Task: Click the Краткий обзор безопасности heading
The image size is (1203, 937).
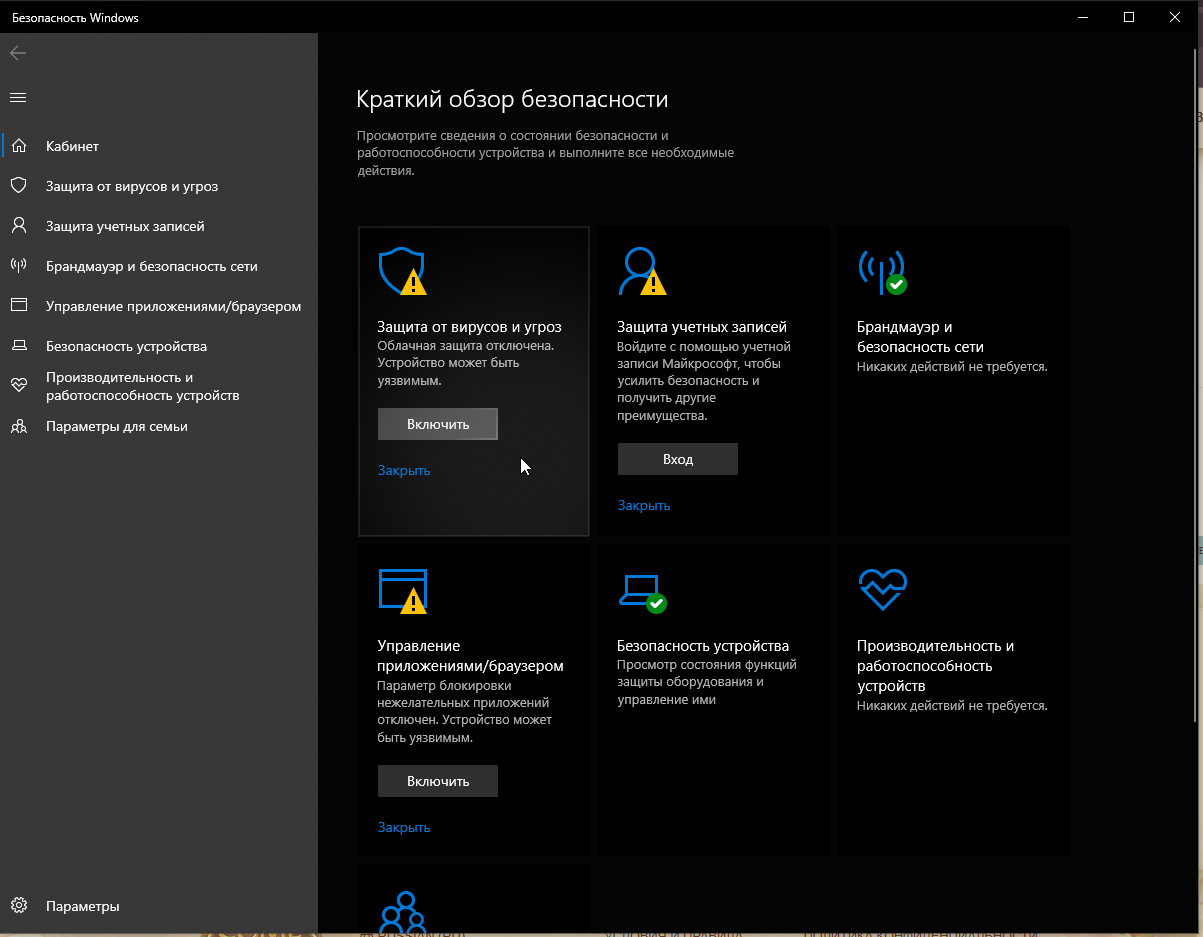Action: [512, 99]
